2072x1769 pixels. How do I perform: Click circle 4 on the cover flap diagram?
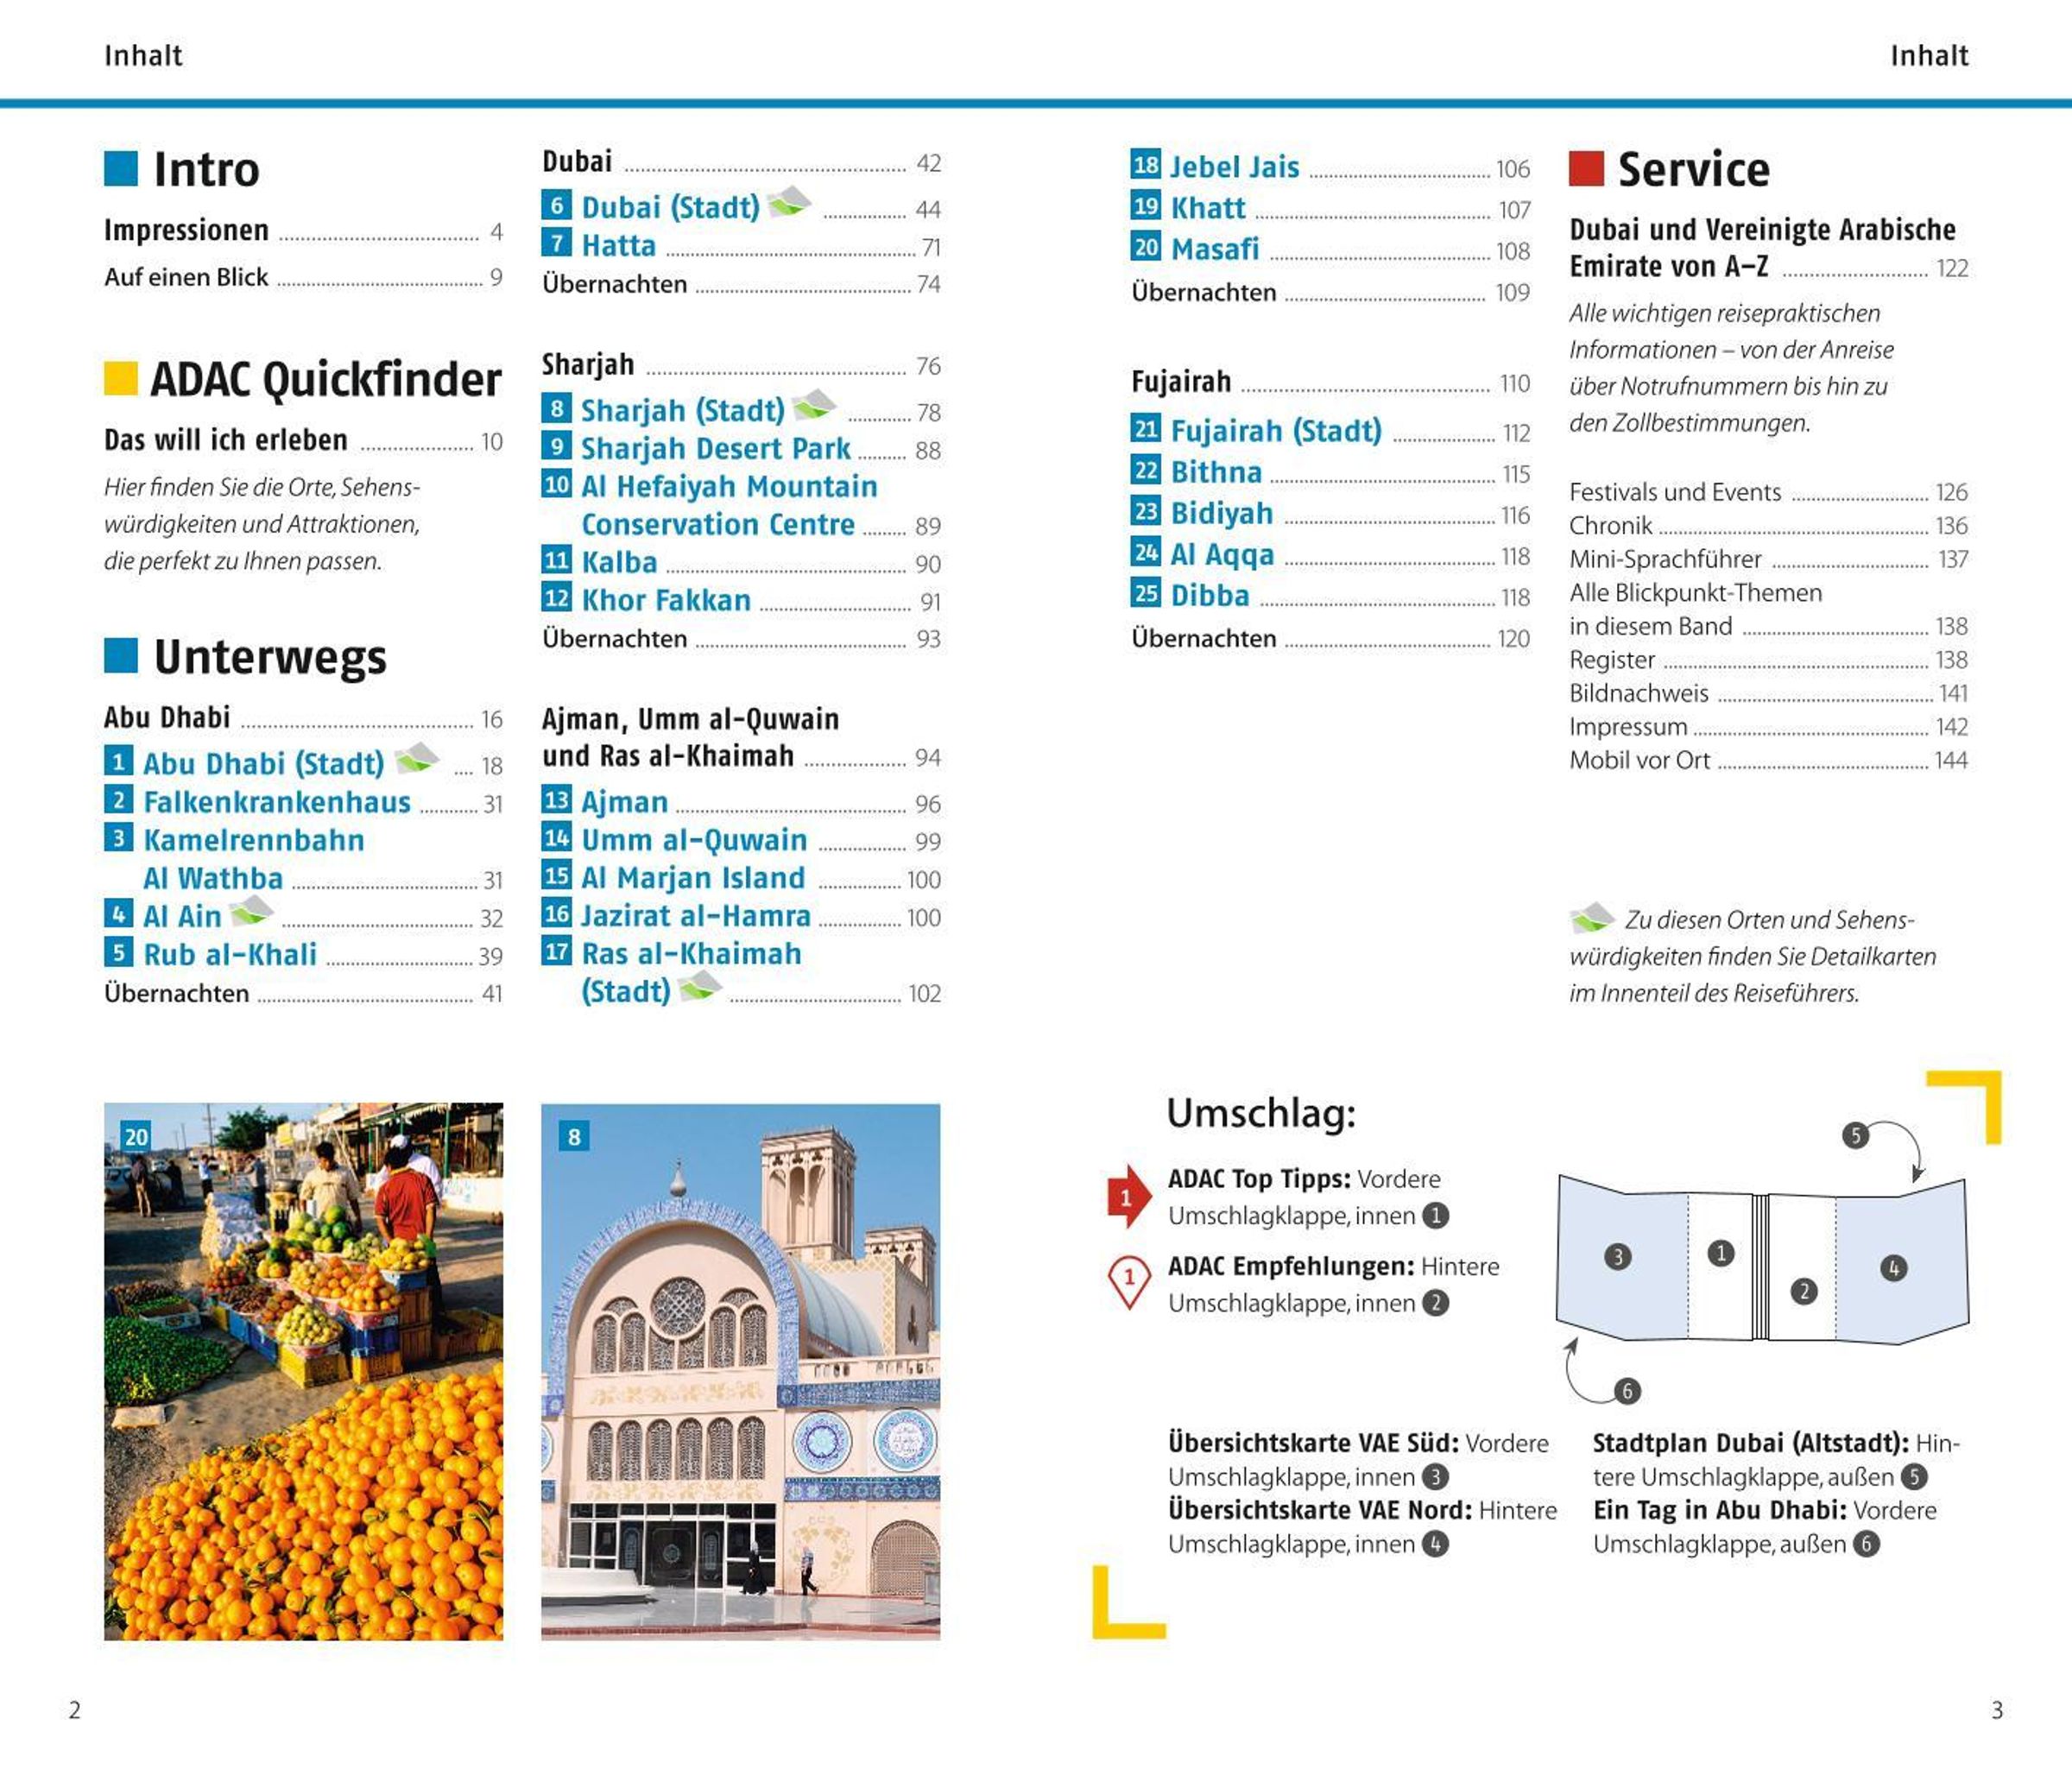[1893, 1269]
